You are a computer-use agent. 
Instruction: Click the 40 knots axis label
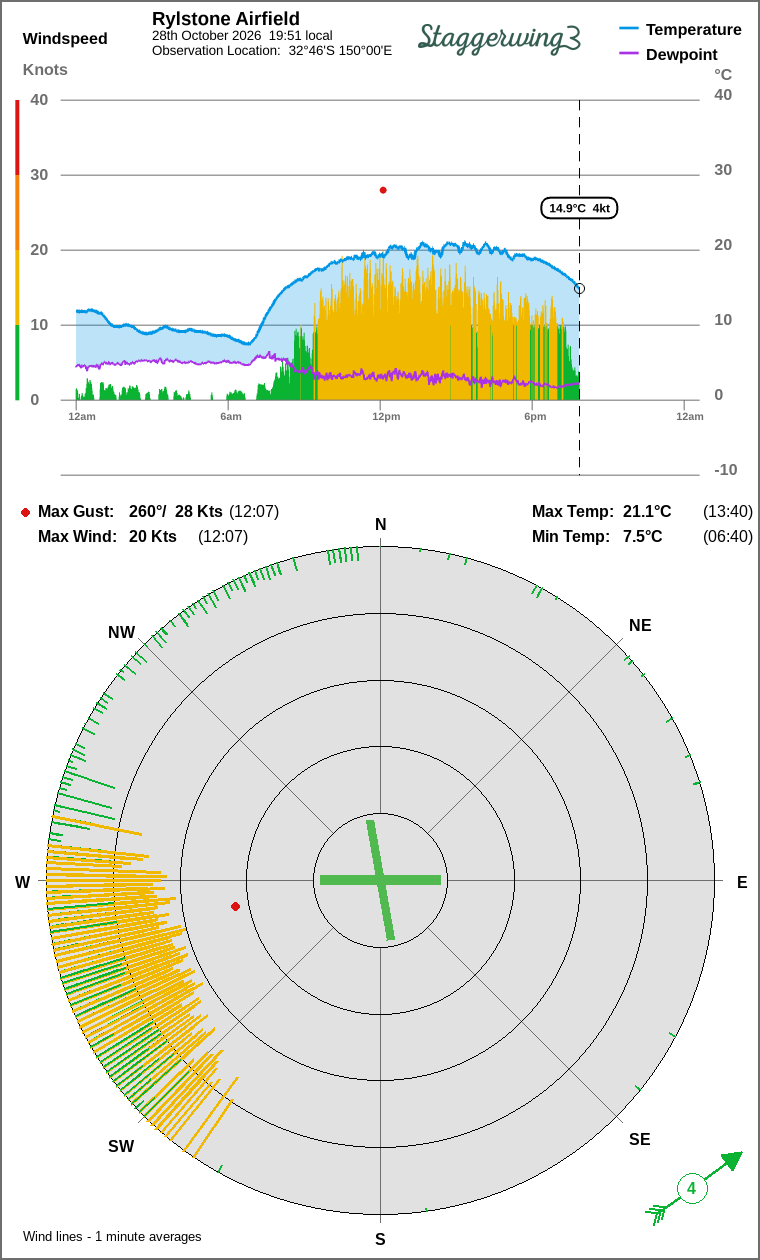click(39, 99)
